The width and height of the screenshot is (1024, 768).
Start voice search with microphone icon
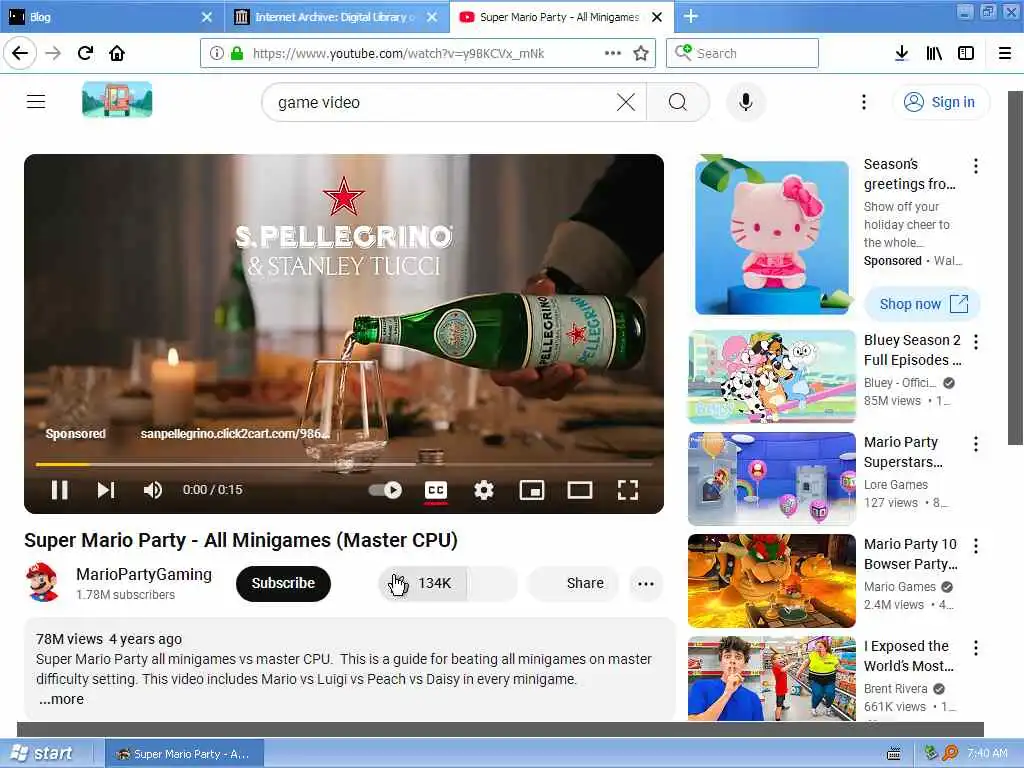click(x=746, y=102)
